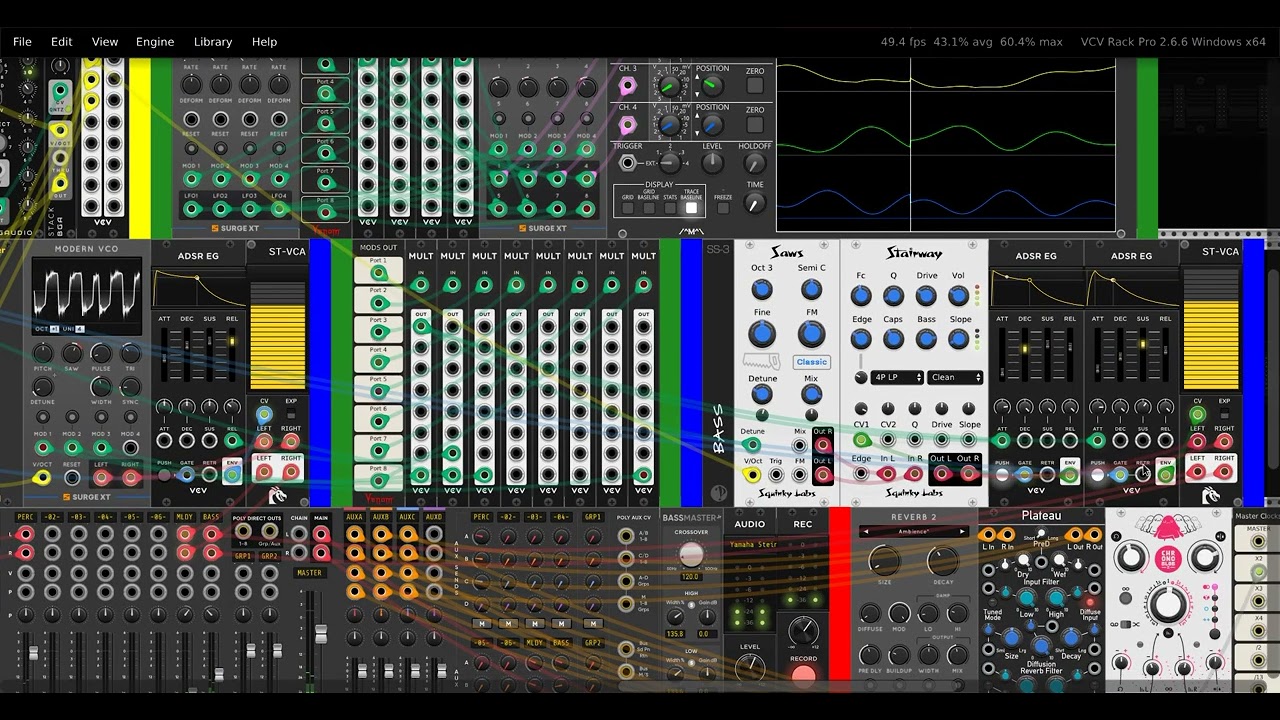Click the Master Clock X2 output jack
The image size is (1280, 720).
point(1258,571)
